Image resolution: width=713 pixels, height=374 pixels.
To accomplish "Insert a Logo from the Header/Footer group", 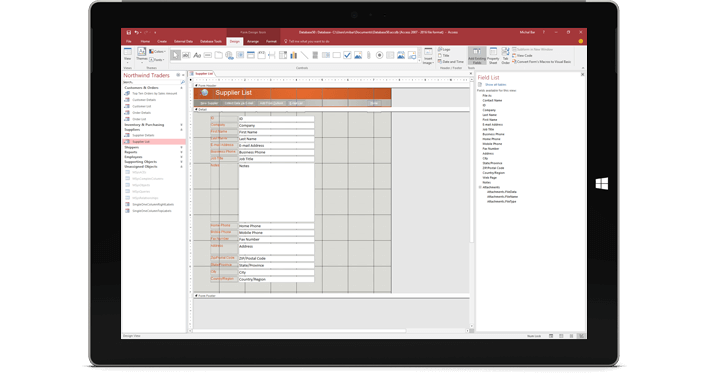I will [x=444, y=49].
